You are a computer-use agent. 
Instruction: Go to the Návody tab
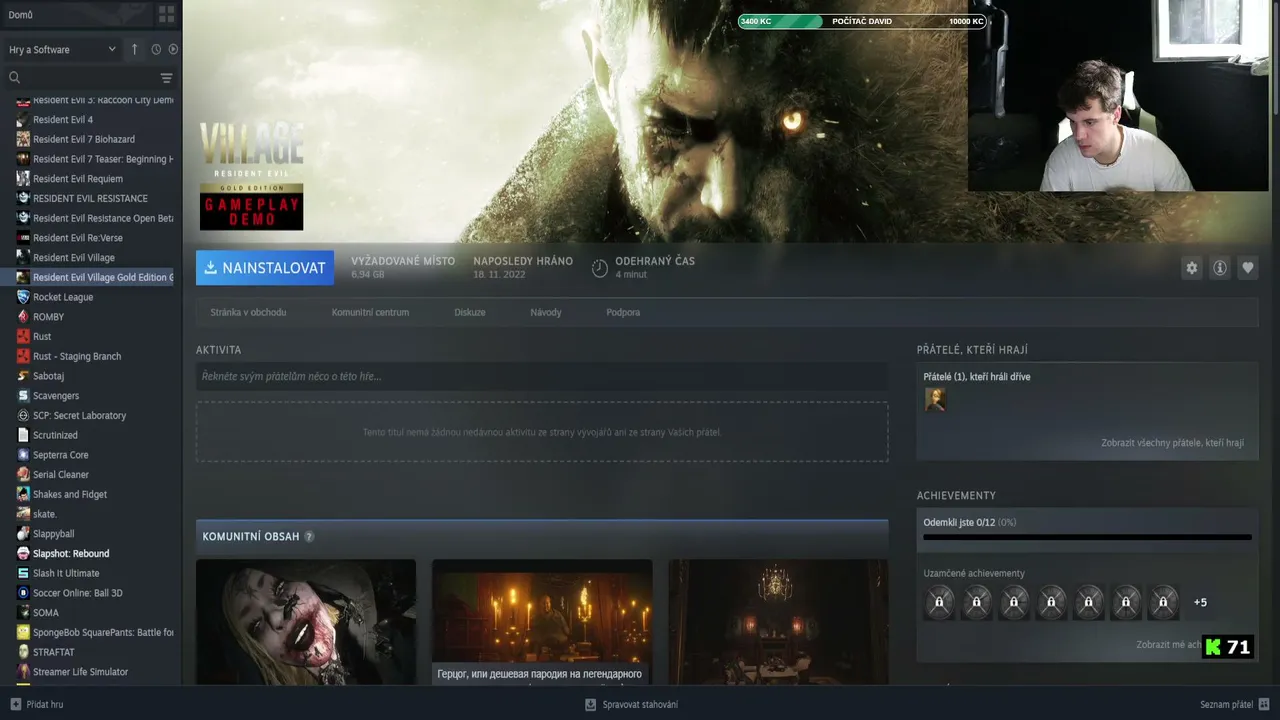[x=546, y=312]
